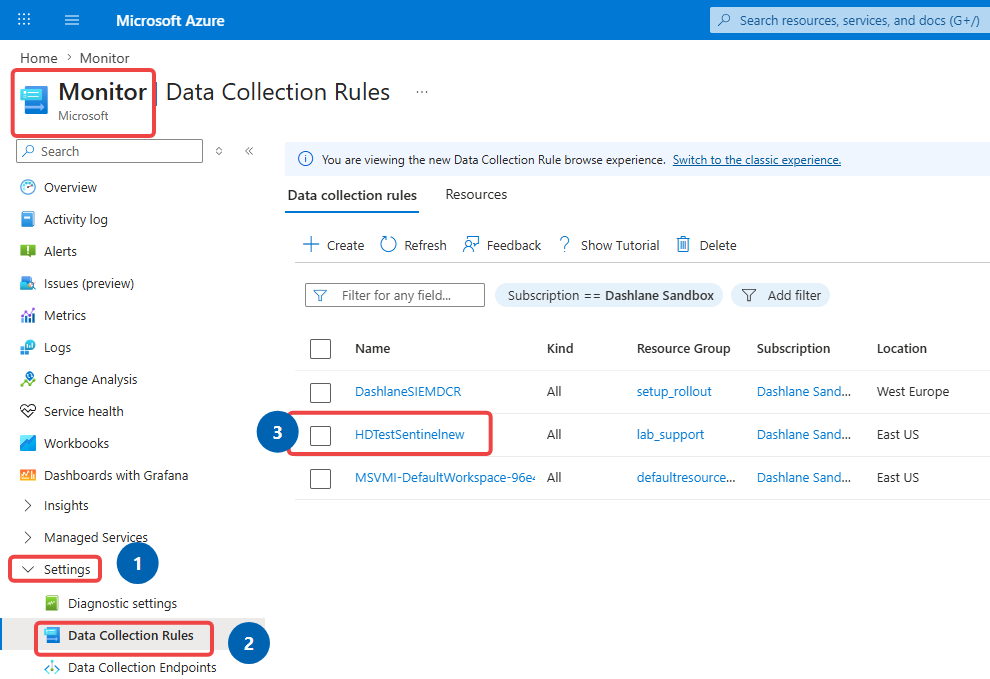Focus the Filter for any field input
This screenshot has width=990, height=679.
click(x=395, y=295)
